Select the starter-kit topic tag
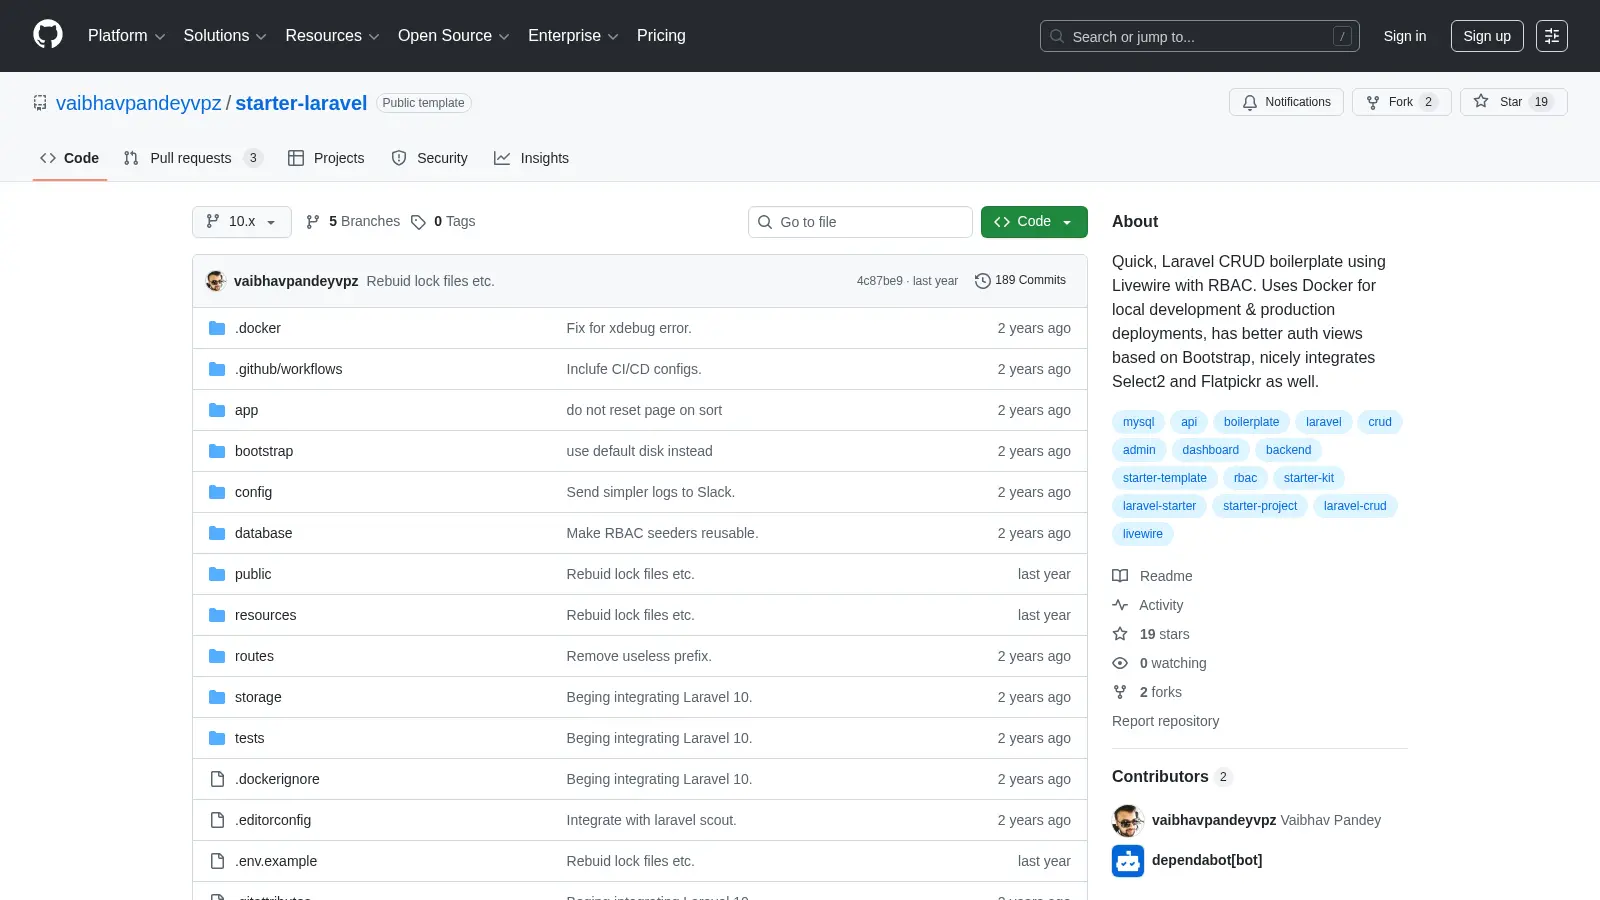 1309,478
